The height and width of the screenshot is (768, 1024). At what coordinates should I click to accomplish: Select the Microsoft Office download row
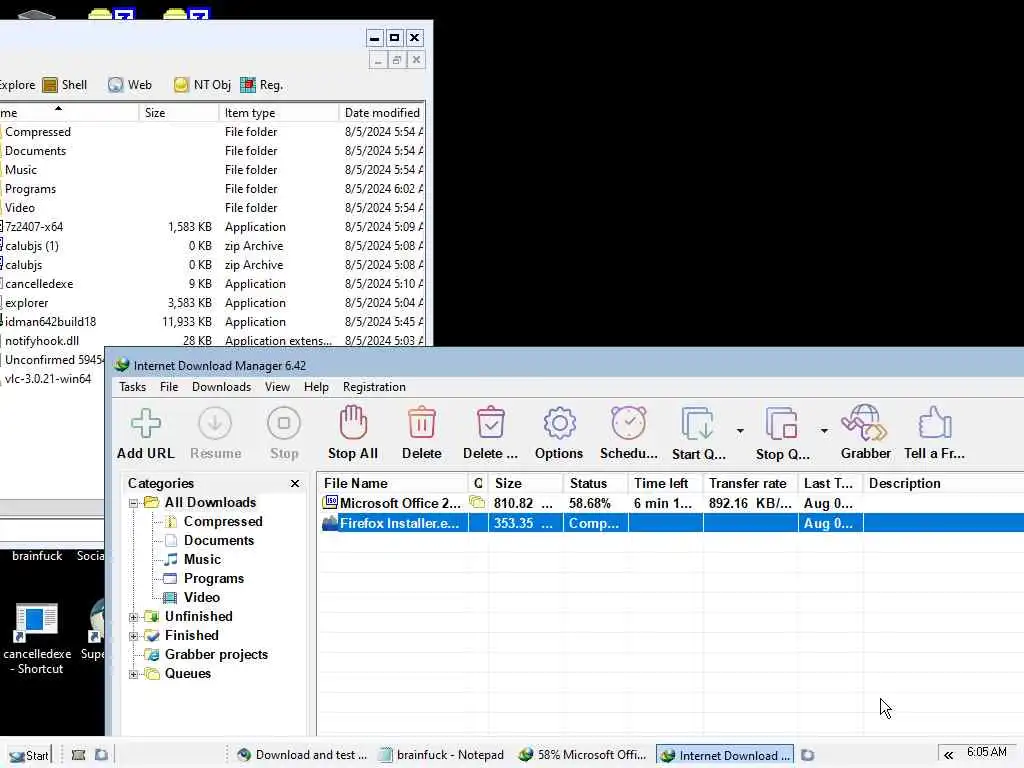click(671, 504)
